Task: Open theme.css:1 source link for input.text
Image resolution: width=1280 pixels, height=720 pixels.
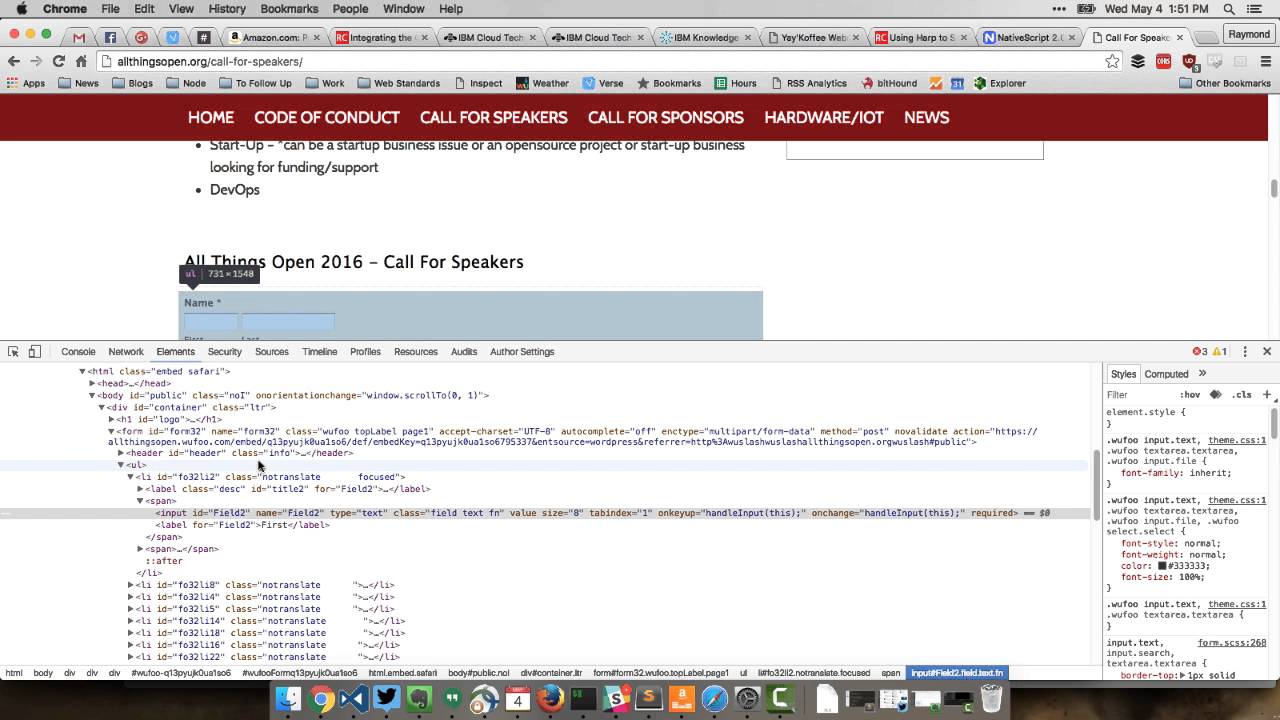Action: [1237, 440]
